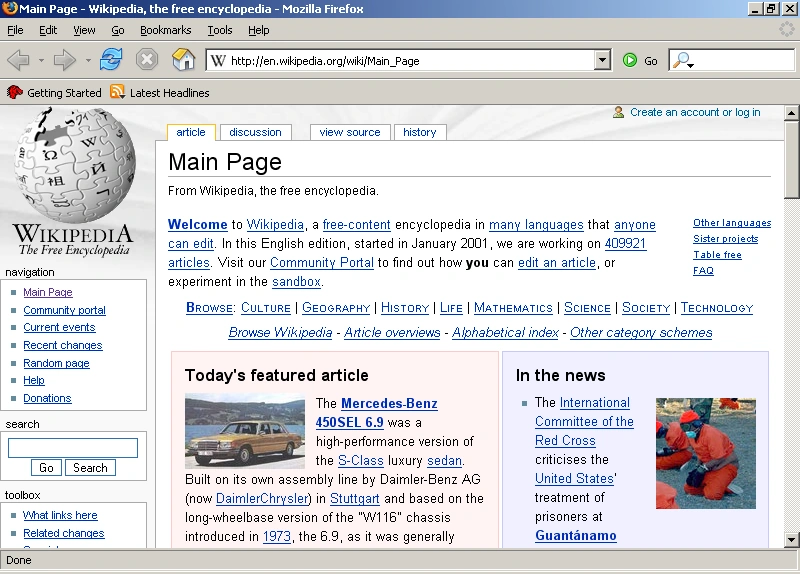This screenshot has height=574, width=800.
Task: Switch to the discussion tab
Action: [x=255, y=132]
